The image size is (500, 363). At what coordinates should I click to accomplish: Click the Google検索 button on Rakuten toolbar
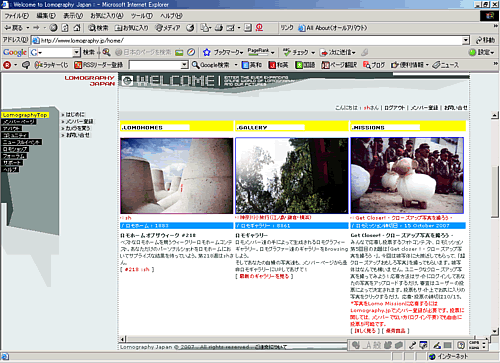tap(211, 65)
